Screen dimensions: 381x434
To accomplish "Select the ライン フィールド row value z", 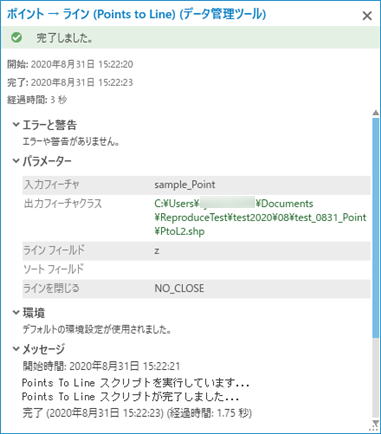I will point(157,250).
